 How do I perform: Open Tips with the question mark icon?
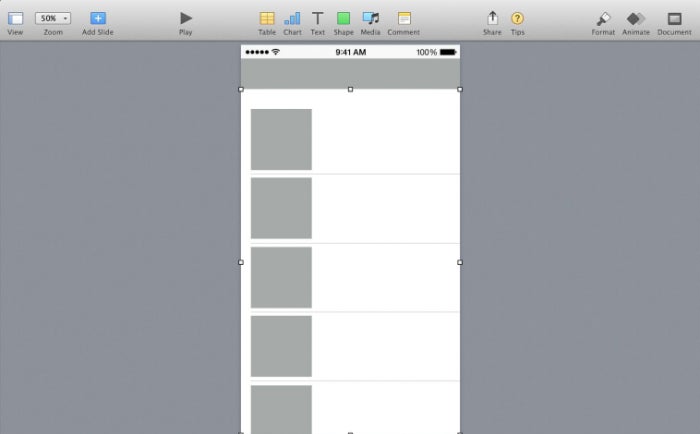pos(517,18)
